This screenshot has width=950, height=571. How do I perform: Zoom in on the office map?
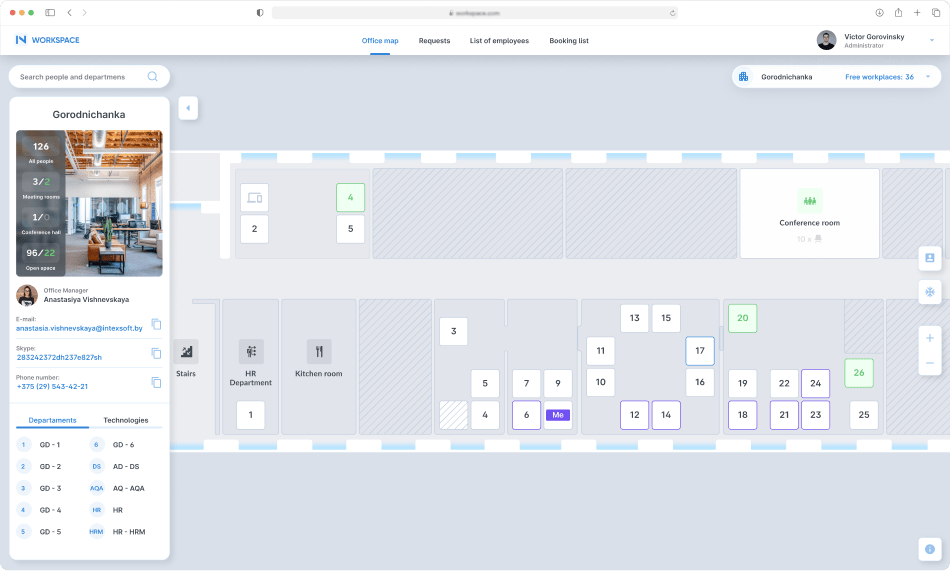click(x=929, y=338)
